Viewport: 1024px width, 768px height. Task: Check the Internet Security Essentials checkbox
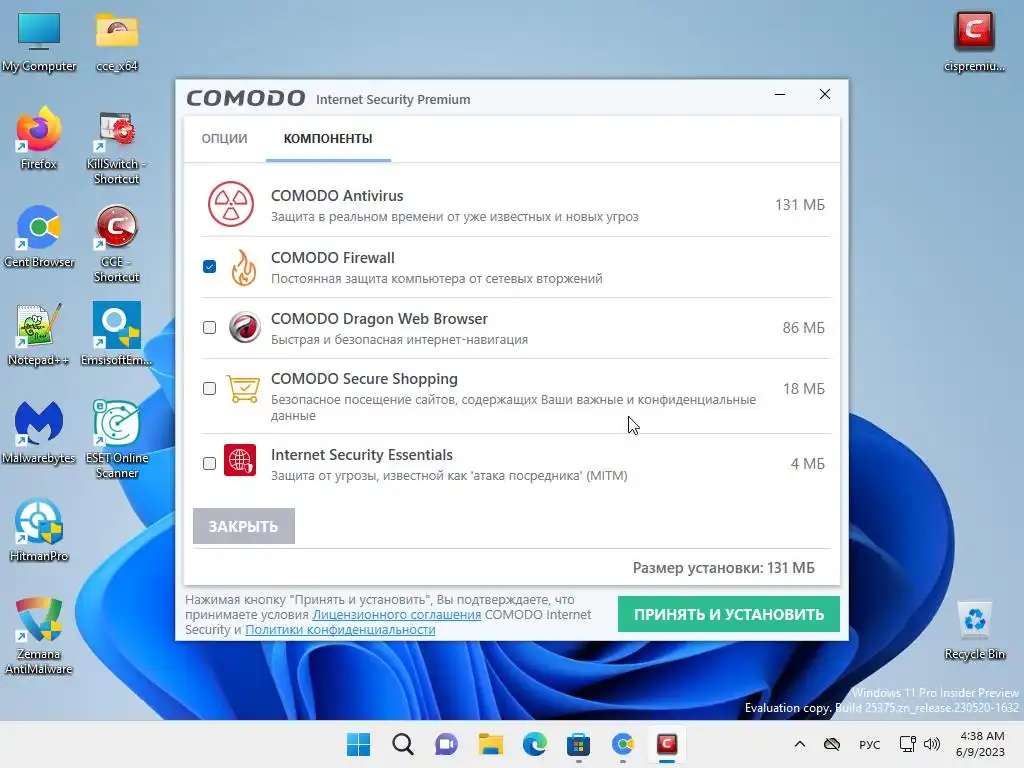coord(209,463)
